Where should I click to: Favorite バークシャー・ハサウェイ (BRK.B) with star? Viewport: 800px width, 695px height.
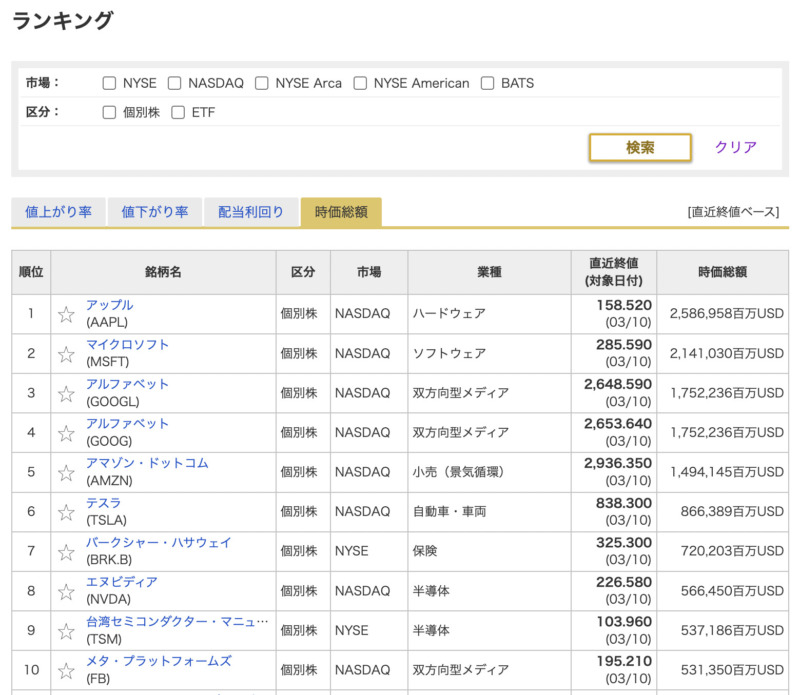(66, 552)
